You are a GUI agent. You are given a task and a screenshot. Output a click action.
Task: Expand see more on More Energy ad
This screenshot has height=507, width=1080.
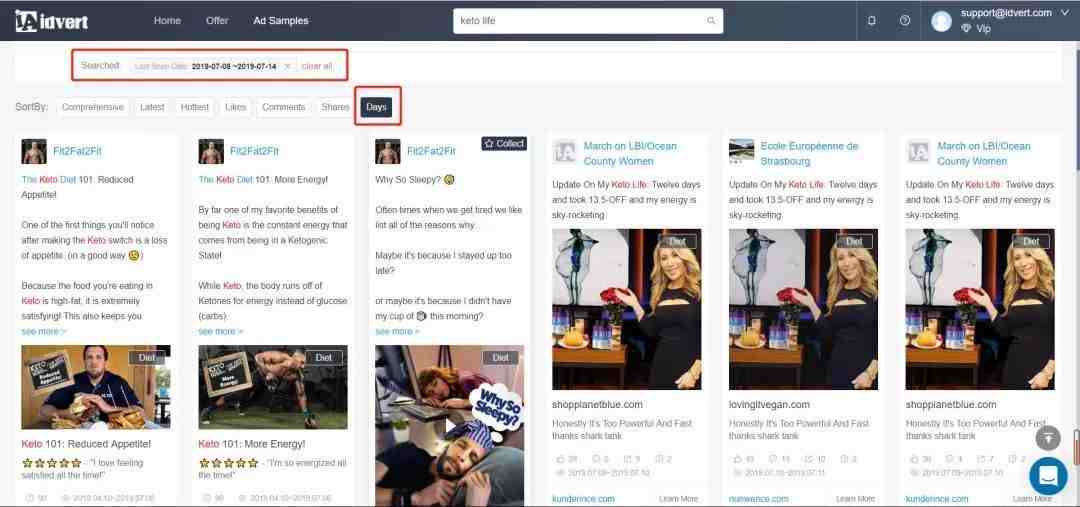click(x=221, y=331)
